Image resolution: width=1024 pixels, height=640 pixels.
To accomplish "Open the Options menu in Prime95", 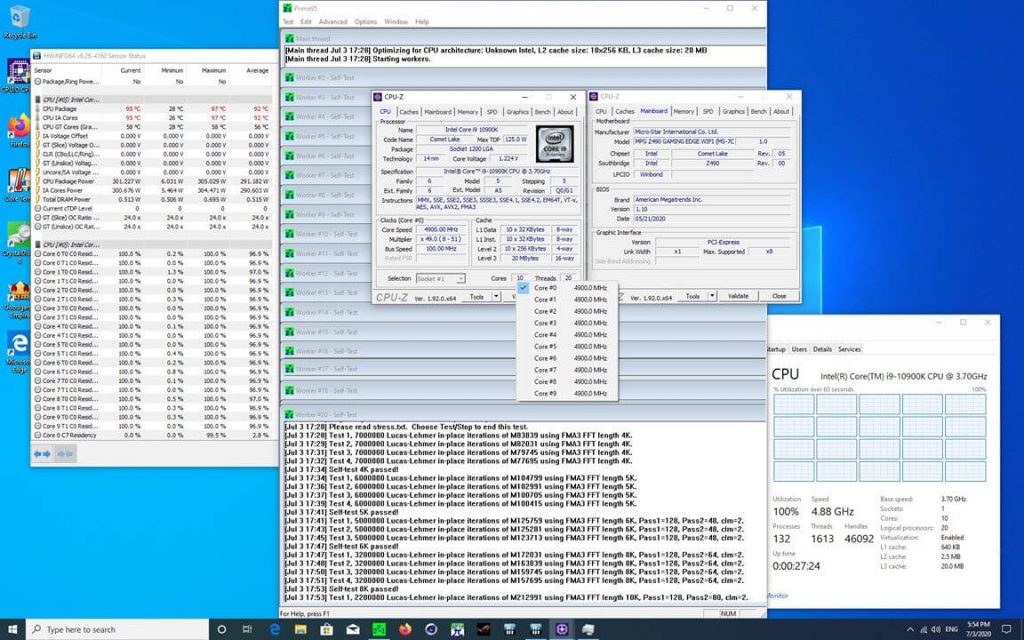I will click(366, 22).
